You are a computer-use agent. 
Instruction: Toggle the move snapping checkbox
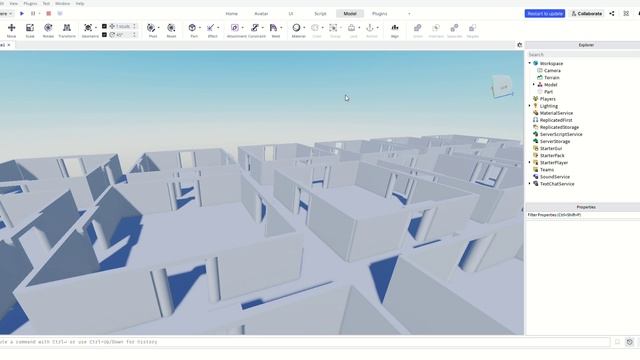tap(104, 26)
